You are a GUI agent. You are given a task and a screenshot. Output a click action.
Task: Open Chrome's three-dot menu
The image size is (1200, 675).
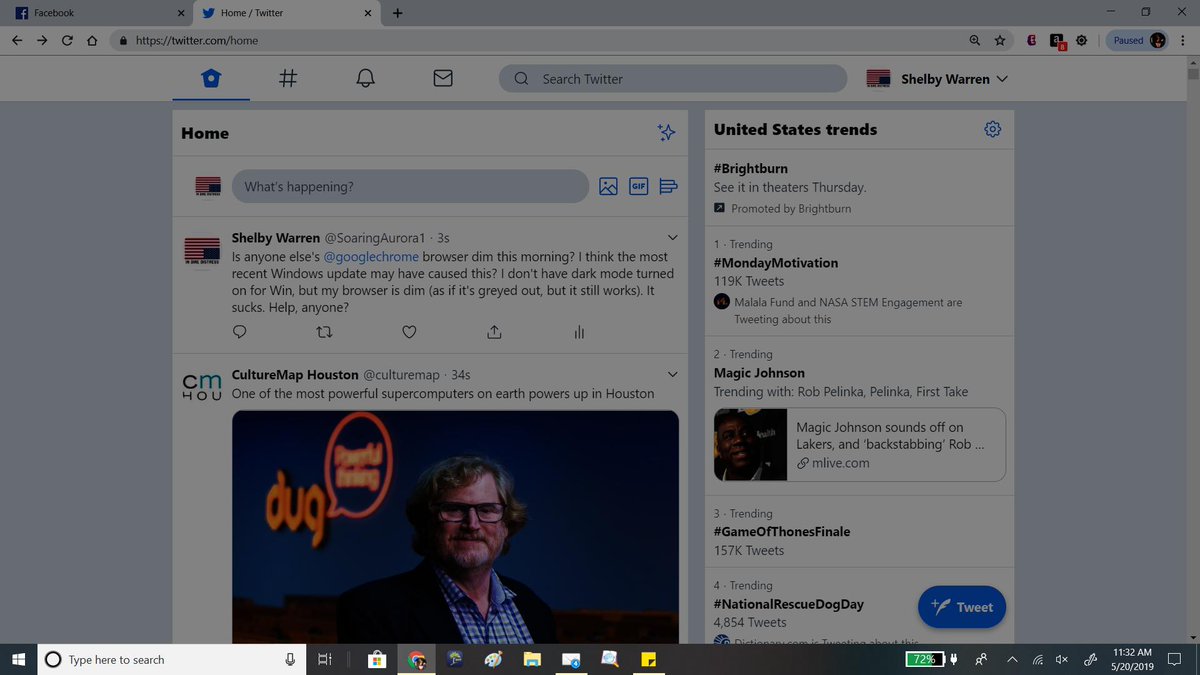pyautogui.click(x=1184, y=41)
